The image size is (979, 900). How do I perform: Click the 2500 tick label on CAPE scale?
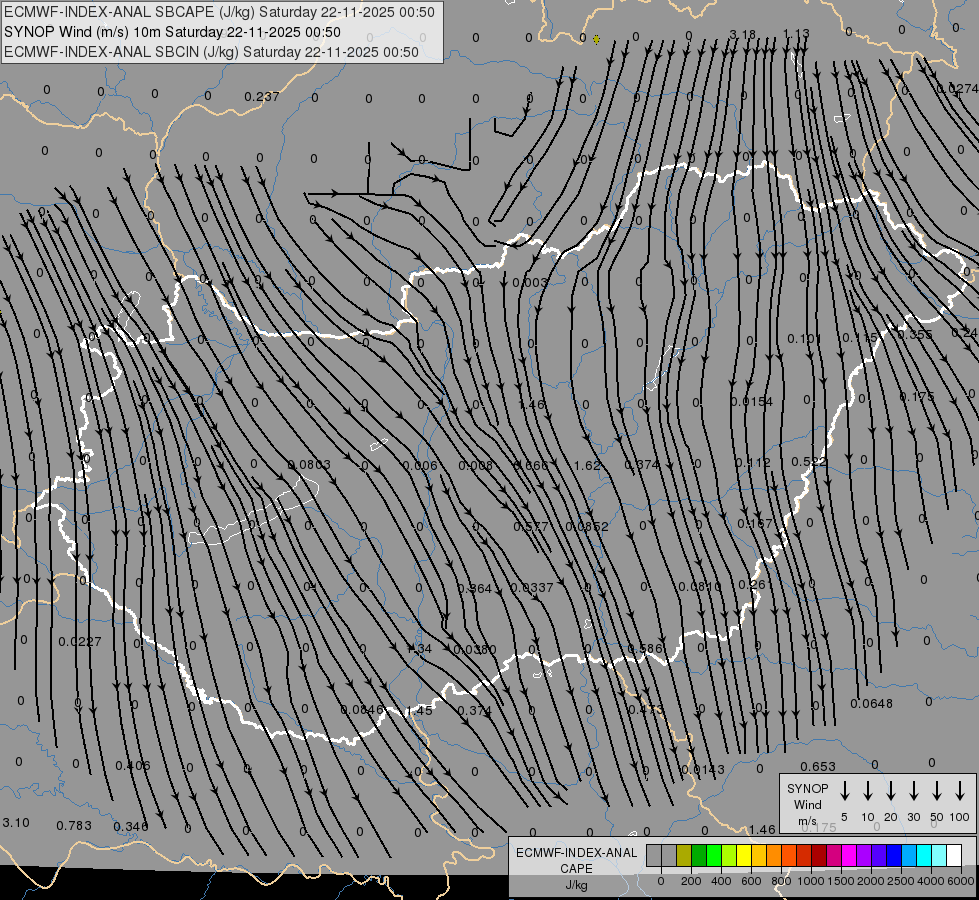coord(901,881)
